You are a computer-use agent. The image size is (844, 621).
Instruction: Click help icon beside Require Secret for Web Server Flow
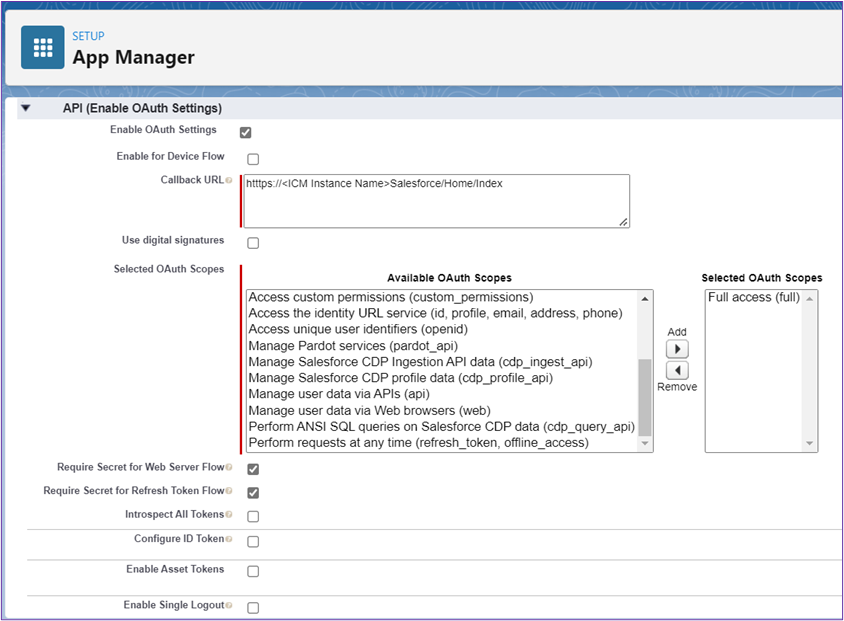[229, 467]
